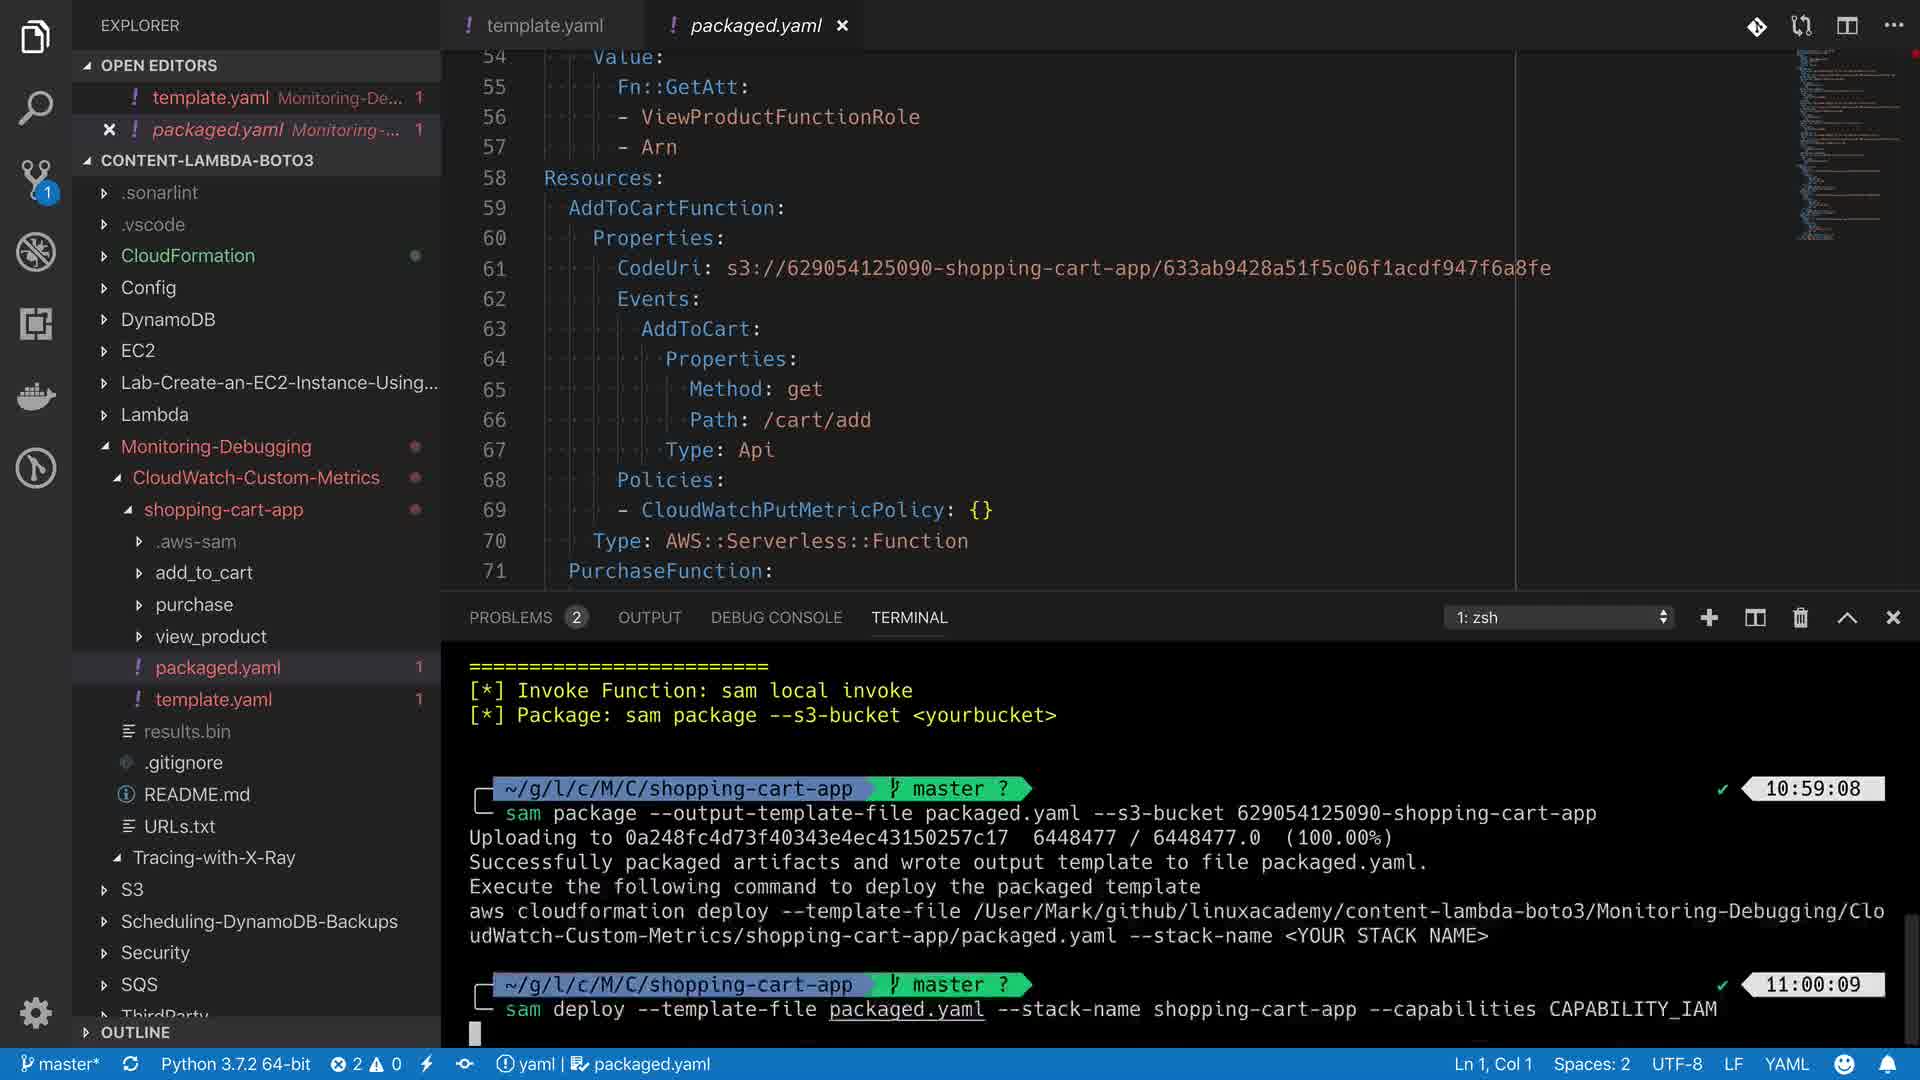Switch to the Problems panel tab
Image resolution: width=1920 pixels, height=1080 pixels.
point(510,618)
